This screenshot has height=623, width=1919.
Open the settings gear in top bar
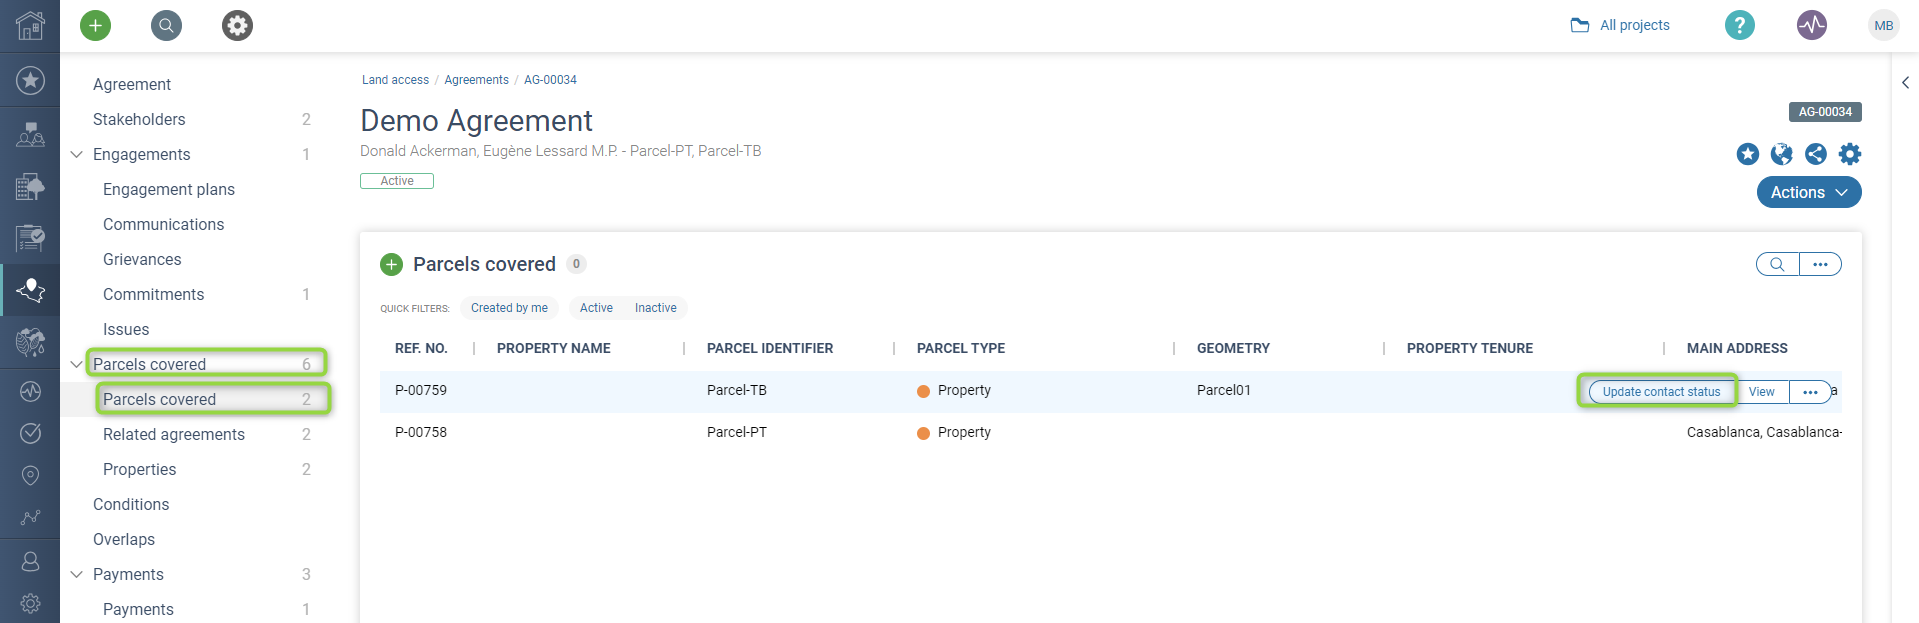(237, 25)
